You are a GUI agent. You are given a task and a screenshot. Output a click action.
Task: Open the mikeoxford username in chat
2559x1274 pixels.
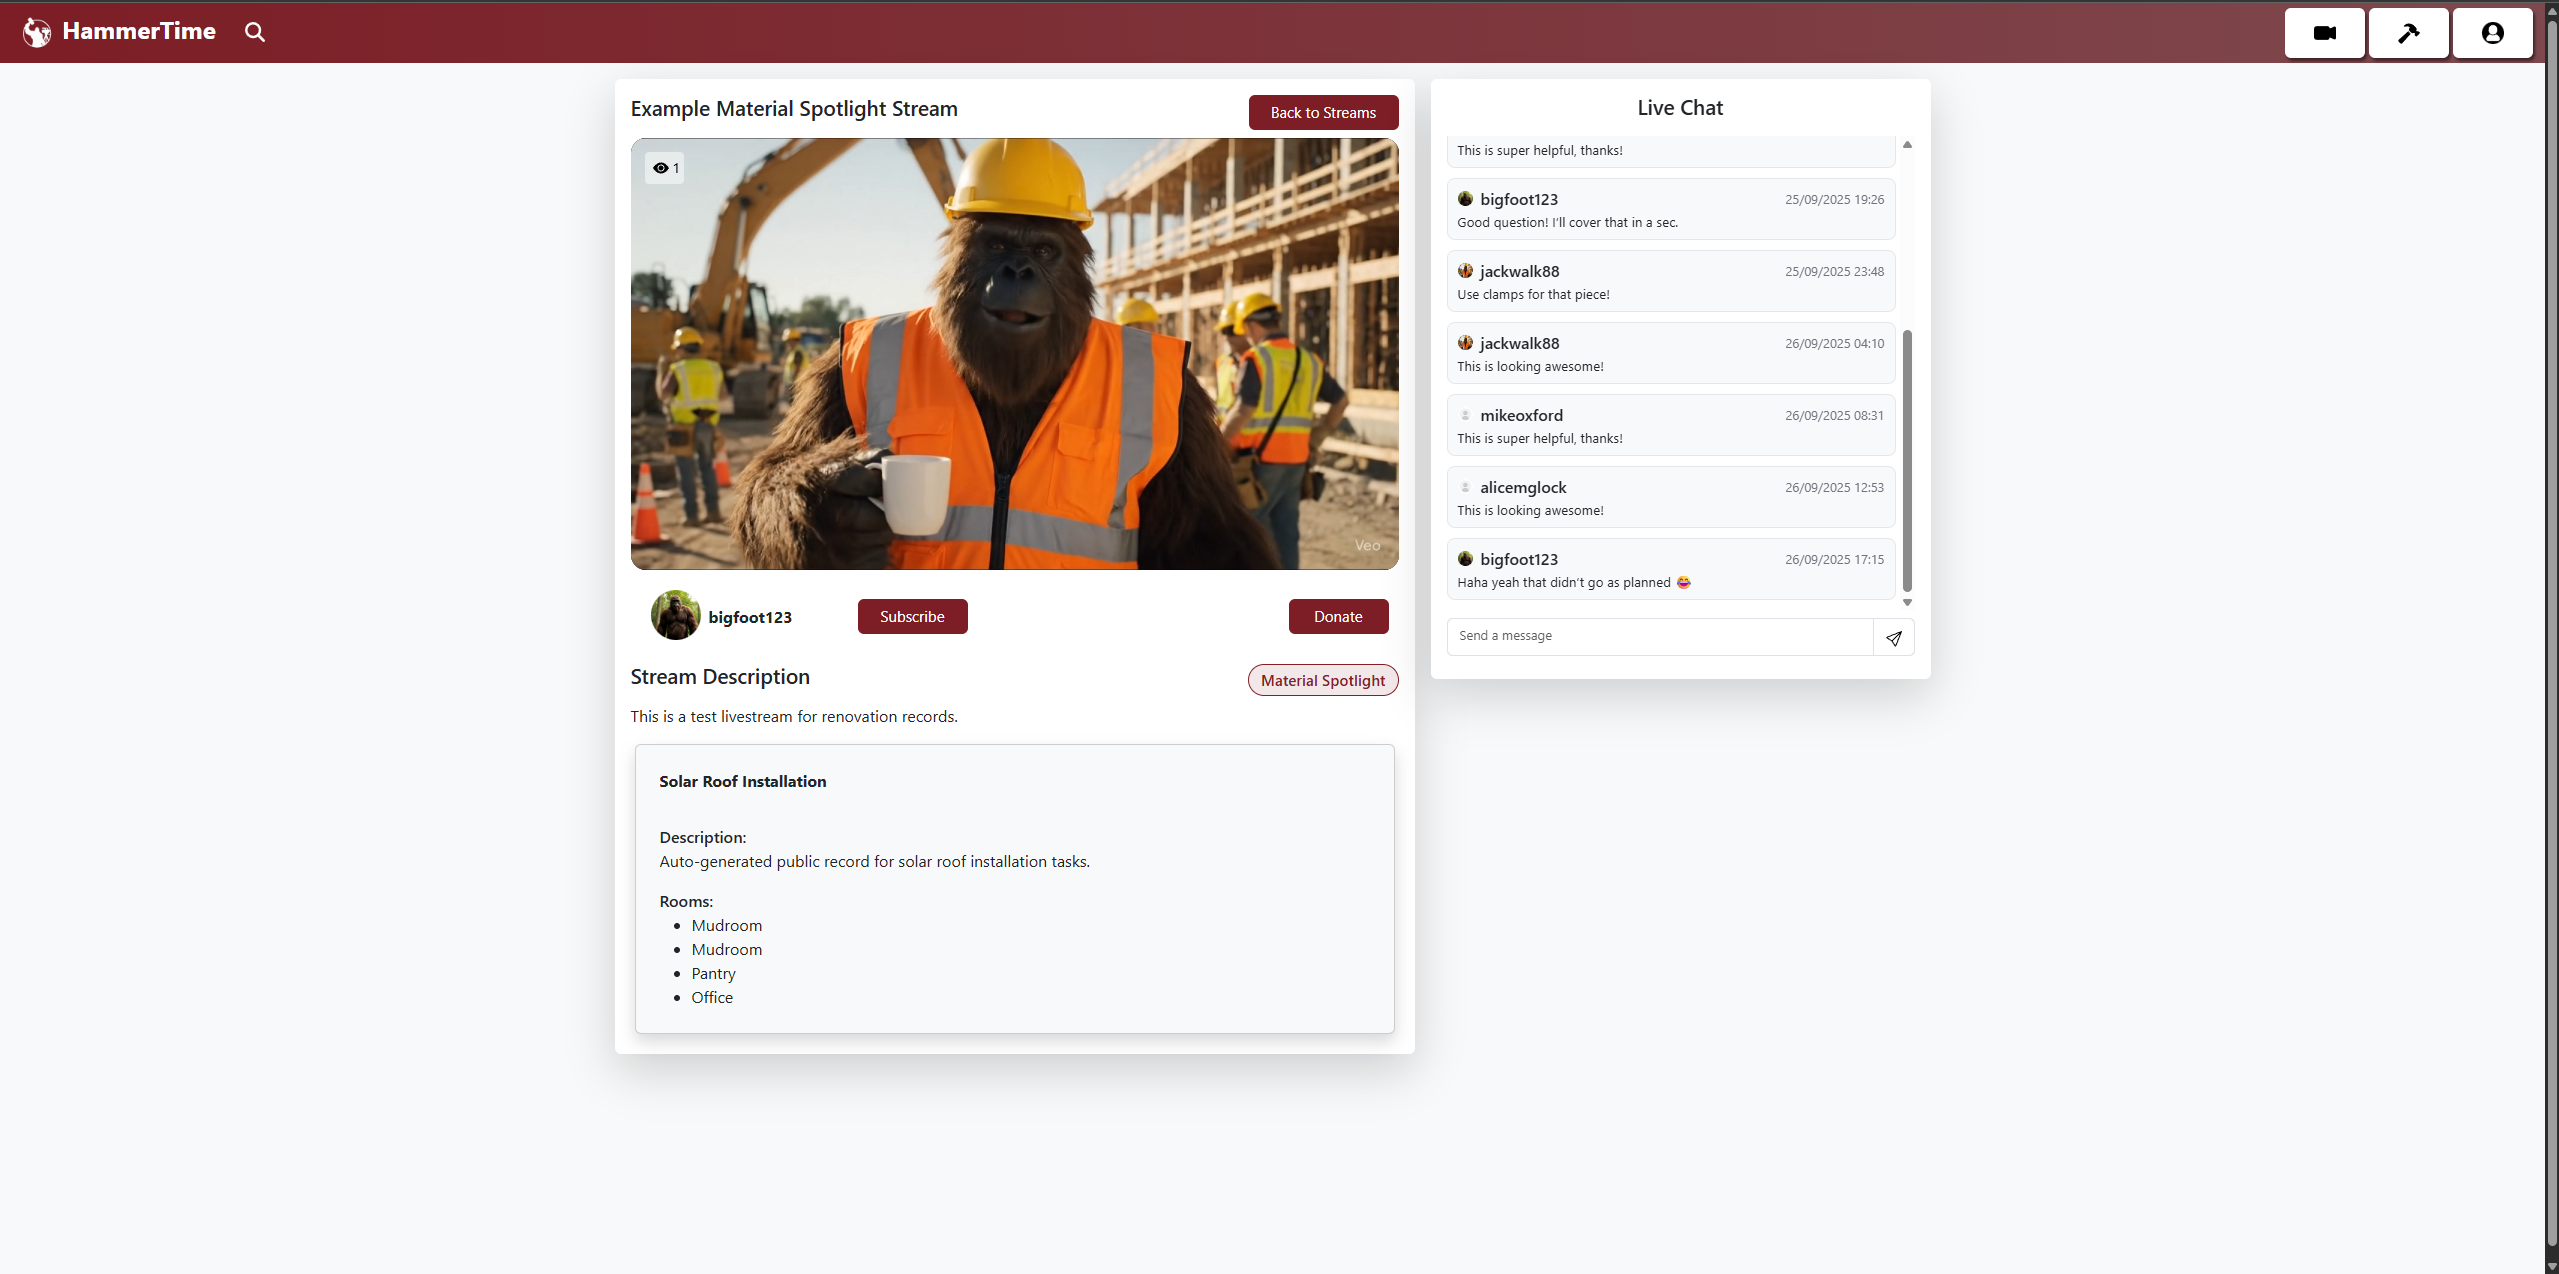click(1521, 415)
